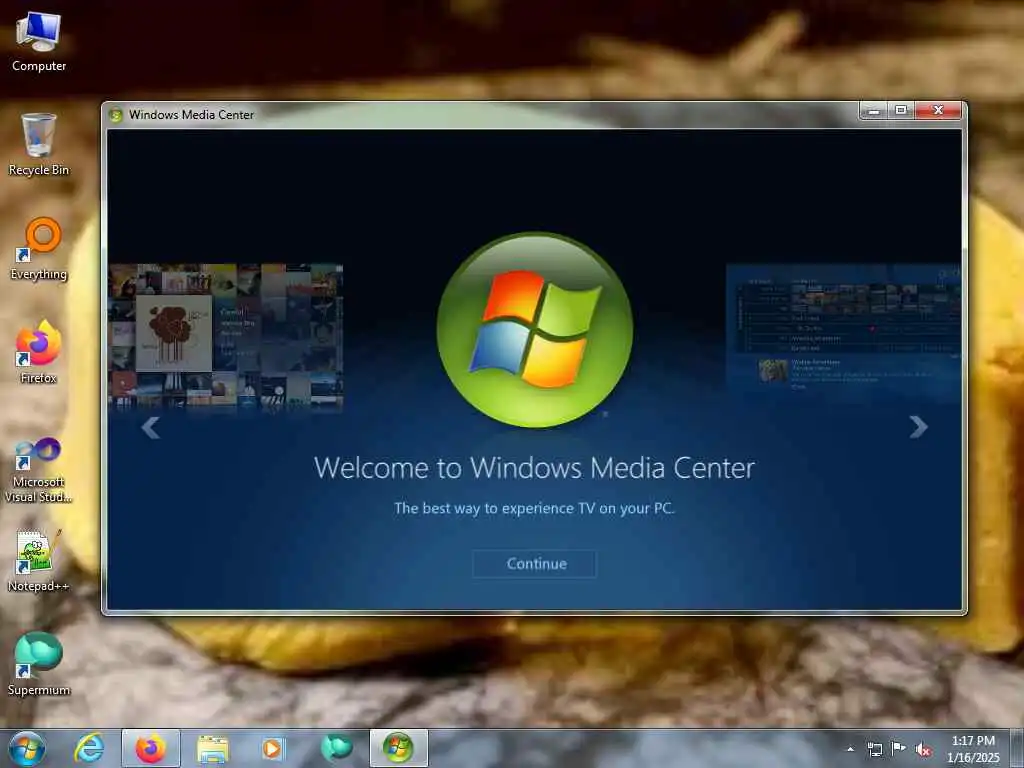The height and width of the screenshot is (768, 1024).
Task: Open the Windows Start menu orb
Action: (27, 748)
